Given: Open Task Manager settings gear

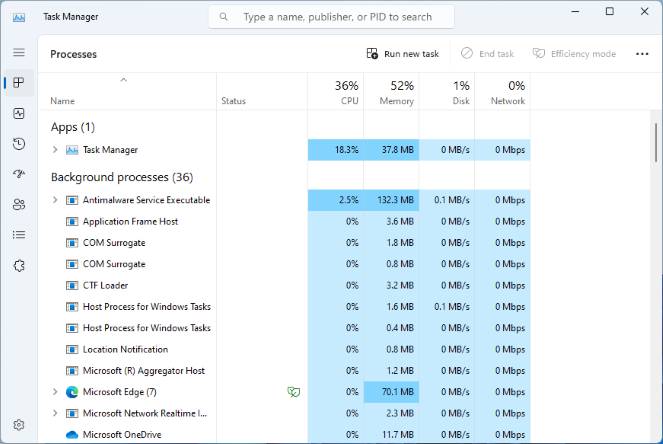Looking at the screenshot, I should tap(19, 425).
